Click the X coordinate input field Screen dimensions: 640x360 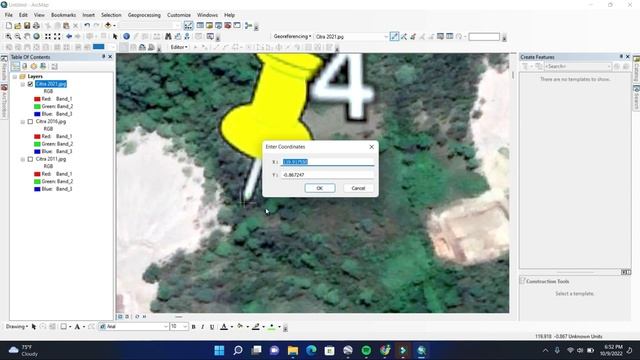pyautogui.click(x=327, y=162)
